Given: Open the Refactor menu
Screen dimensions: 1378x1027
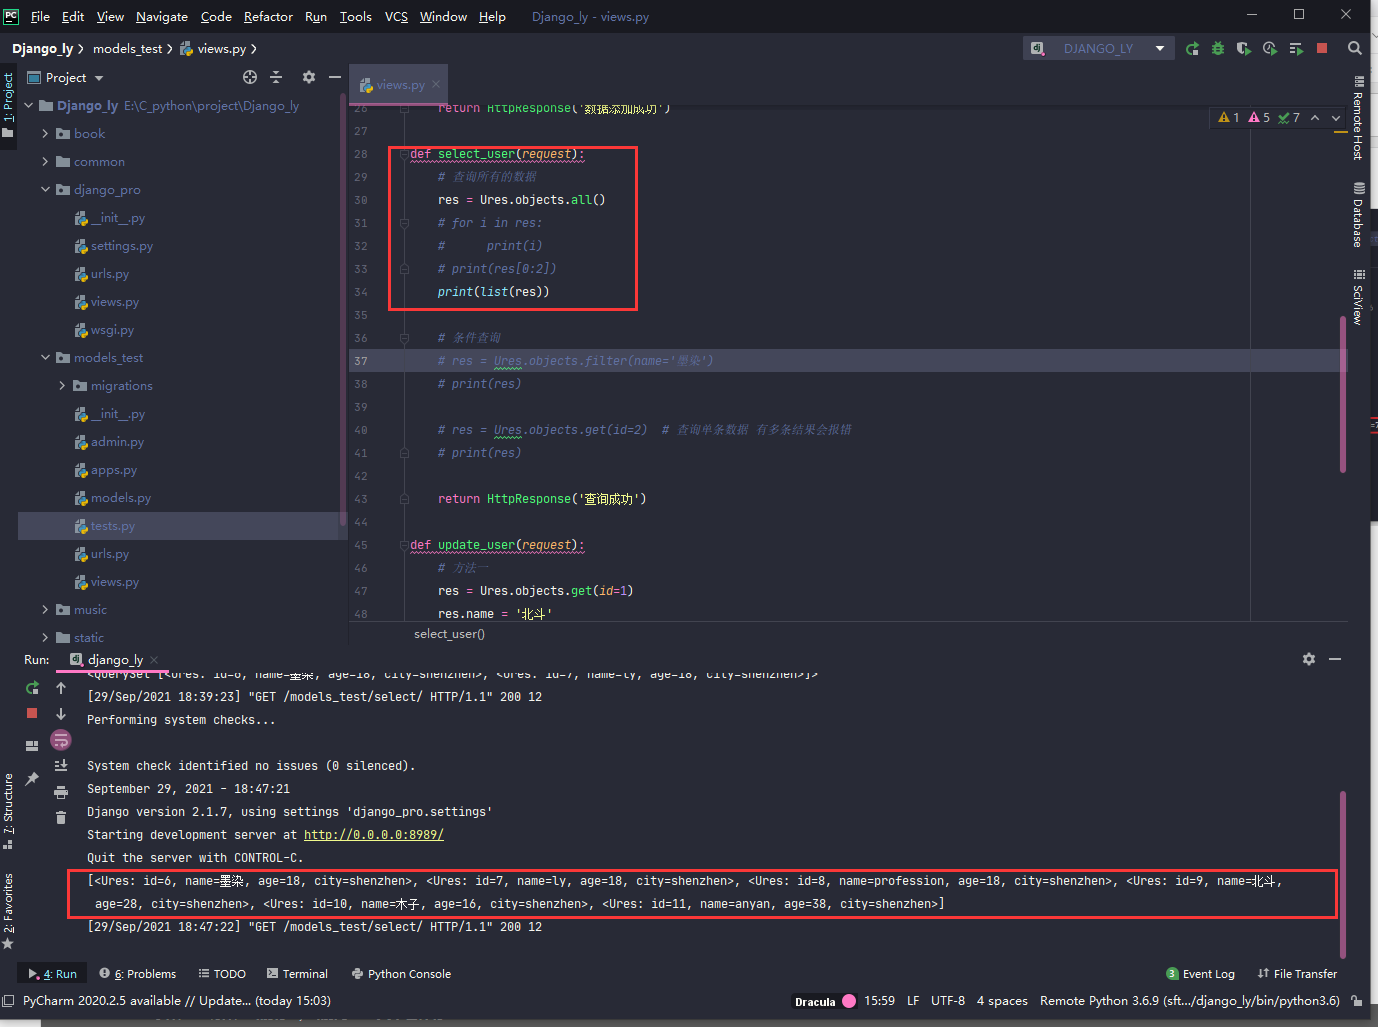Looking at the screenshot, I should coord(268,16).
